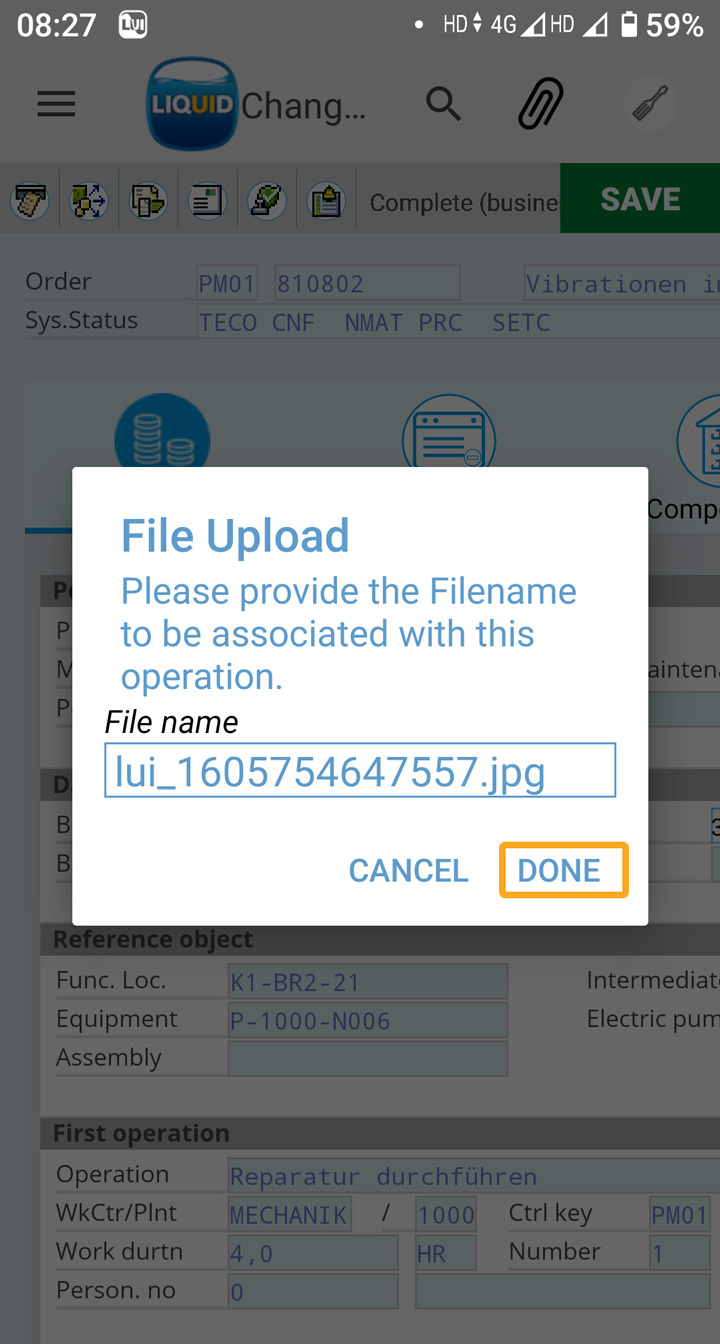Tap the screwdriver tools icon

click(650, 103)
